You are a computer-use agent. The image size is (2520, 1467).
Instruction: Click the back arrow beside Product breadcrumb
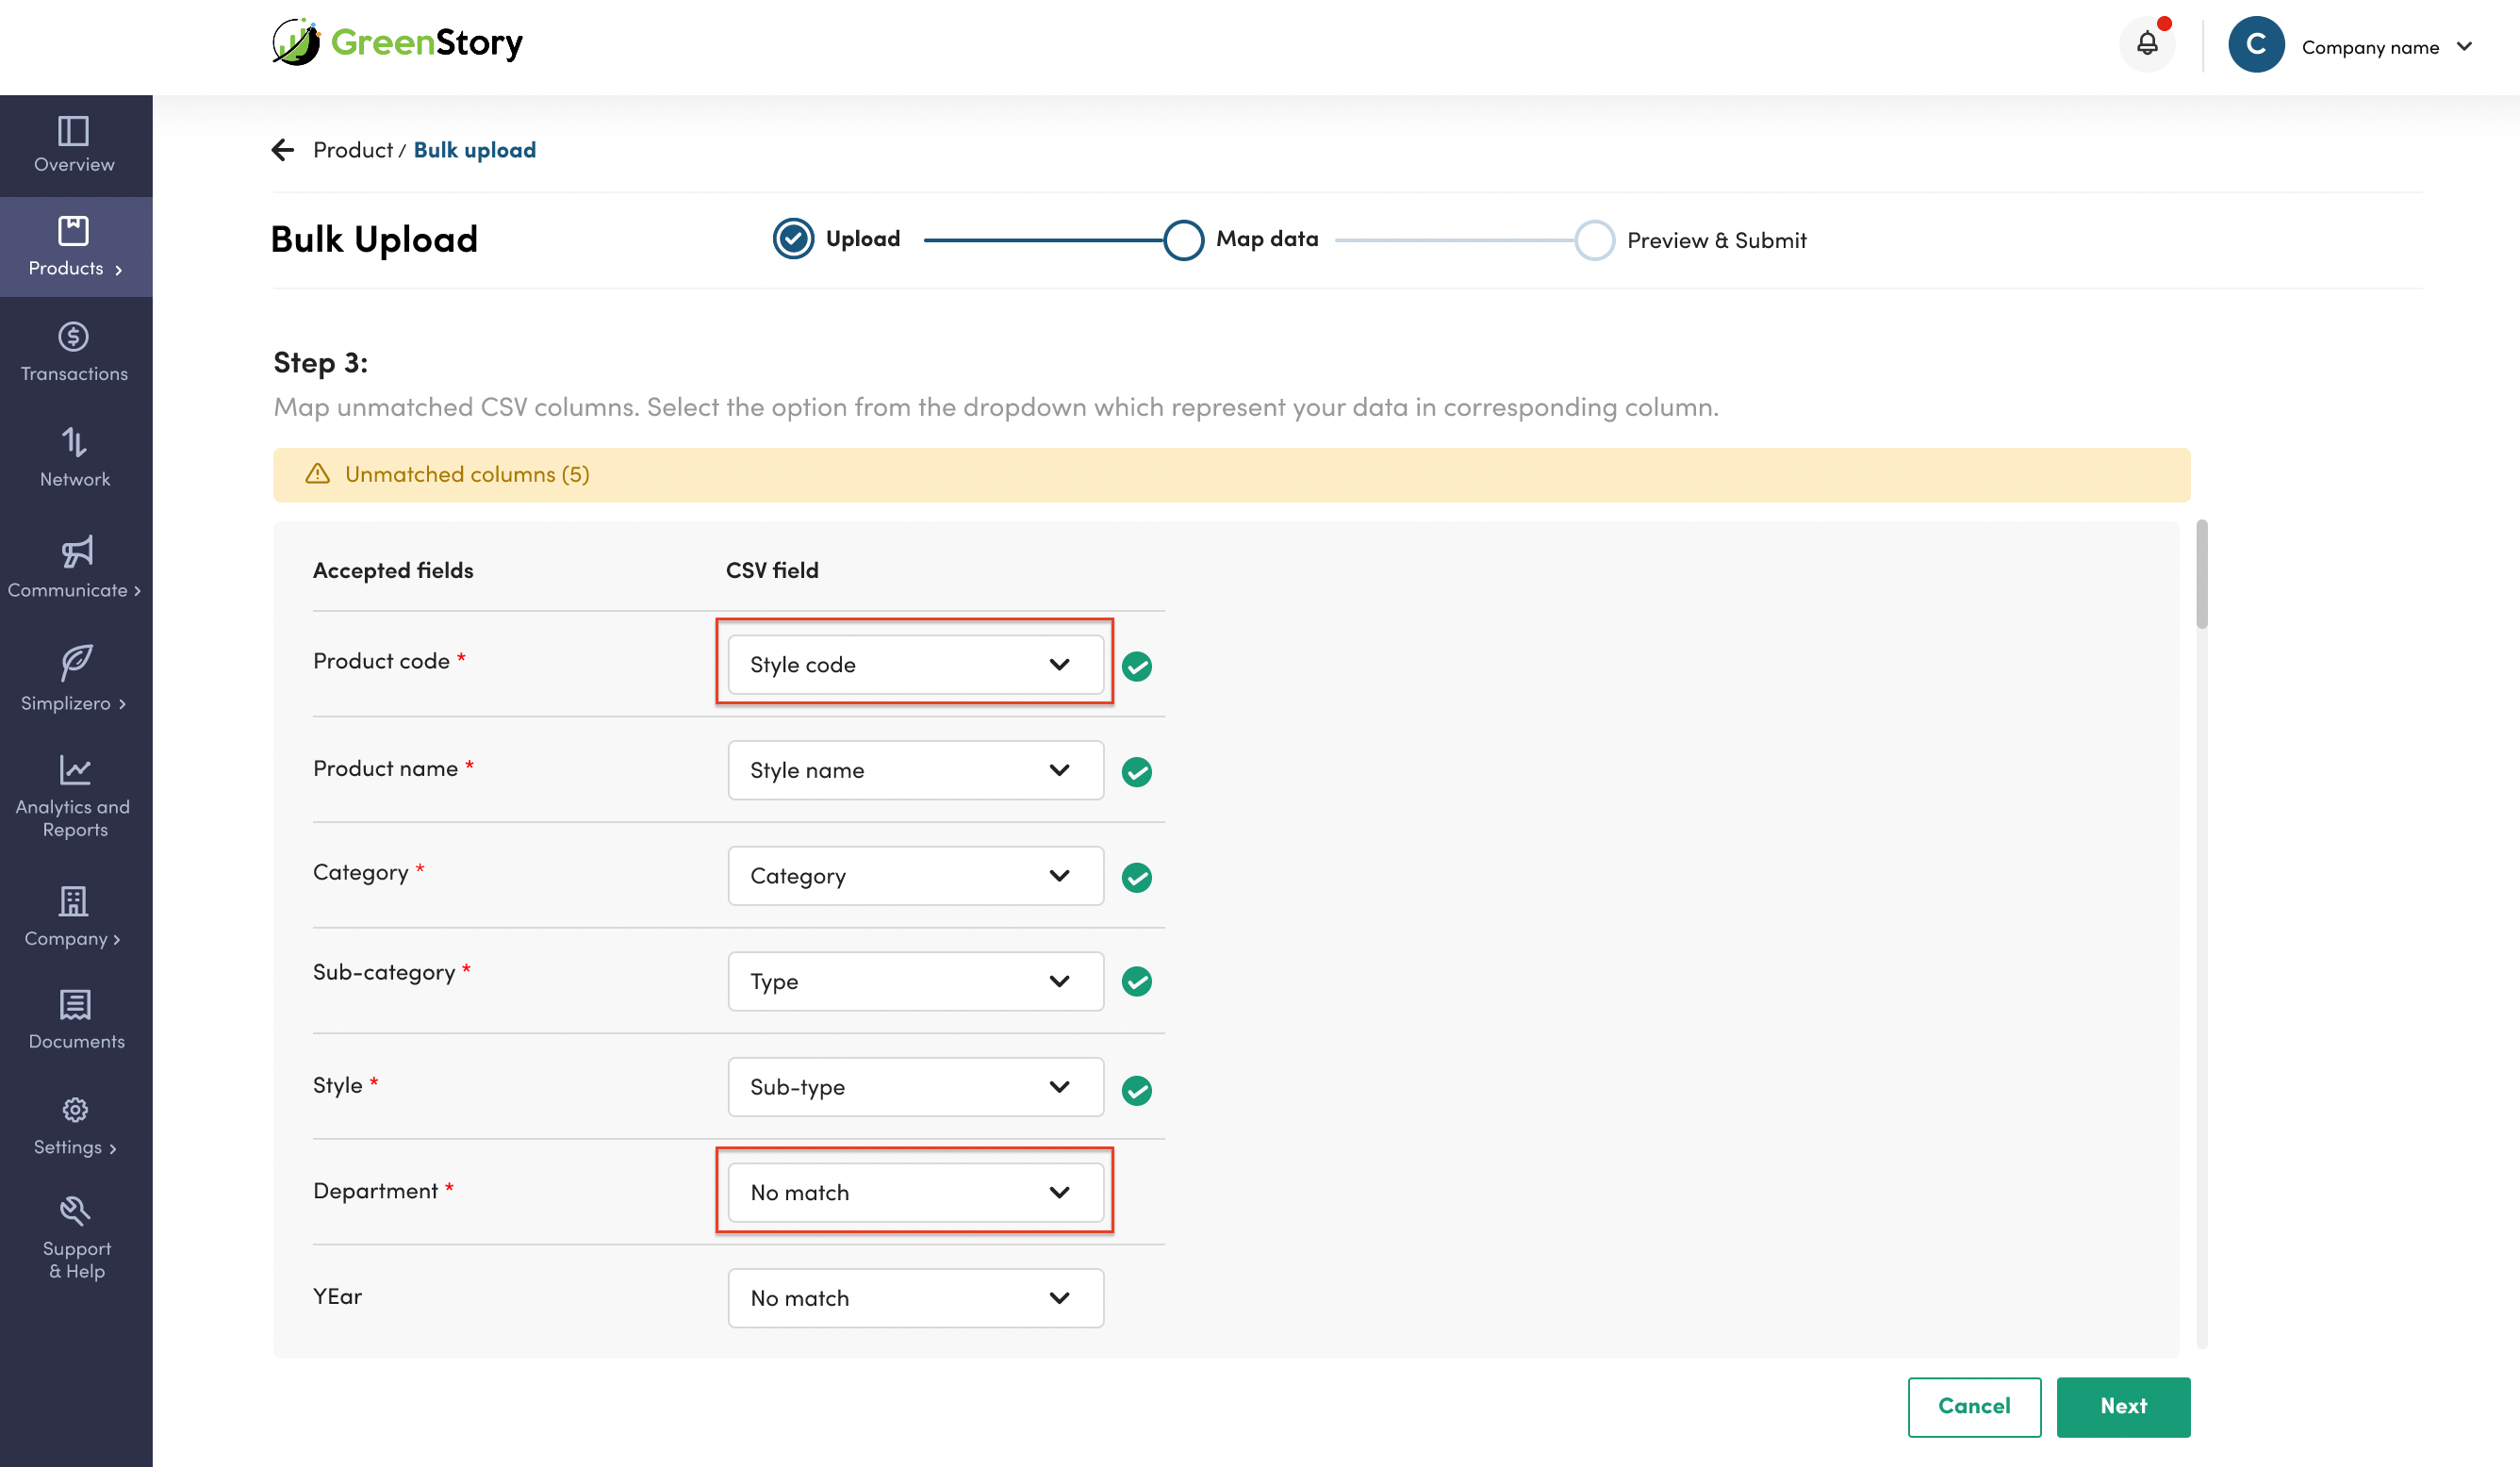(x=283, y=150)
